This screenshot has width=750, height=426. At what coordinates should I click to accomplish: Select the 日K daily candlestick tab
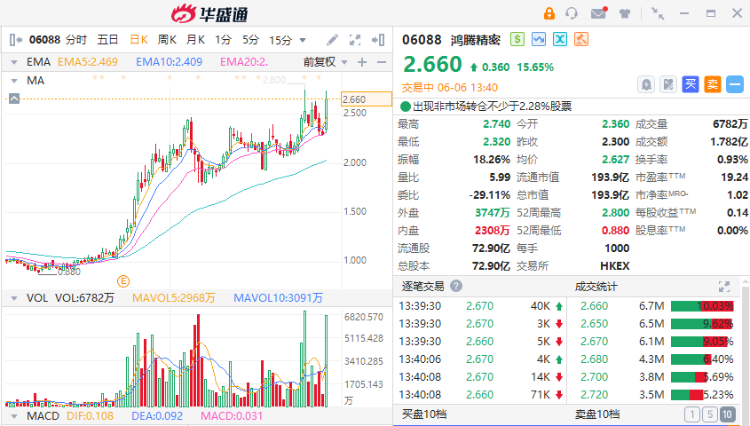(139, 40)
